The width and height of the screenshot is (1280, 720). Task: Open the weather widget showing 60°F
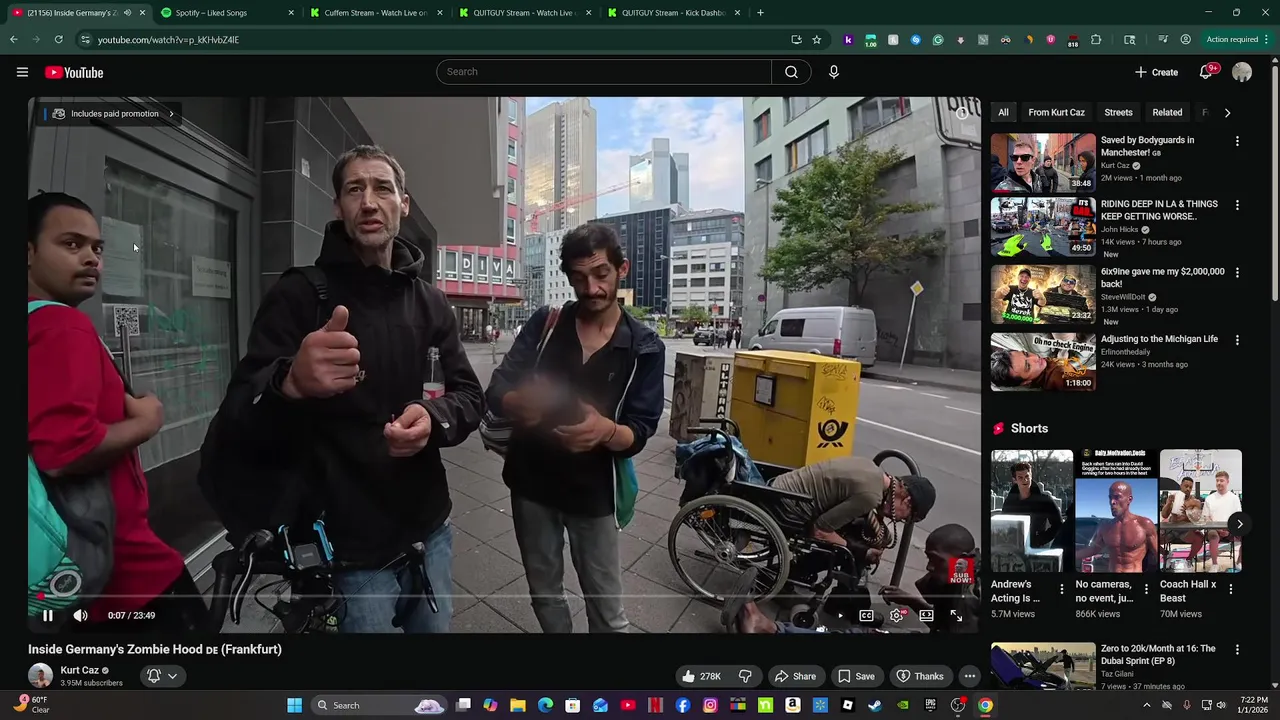(30, 705)
